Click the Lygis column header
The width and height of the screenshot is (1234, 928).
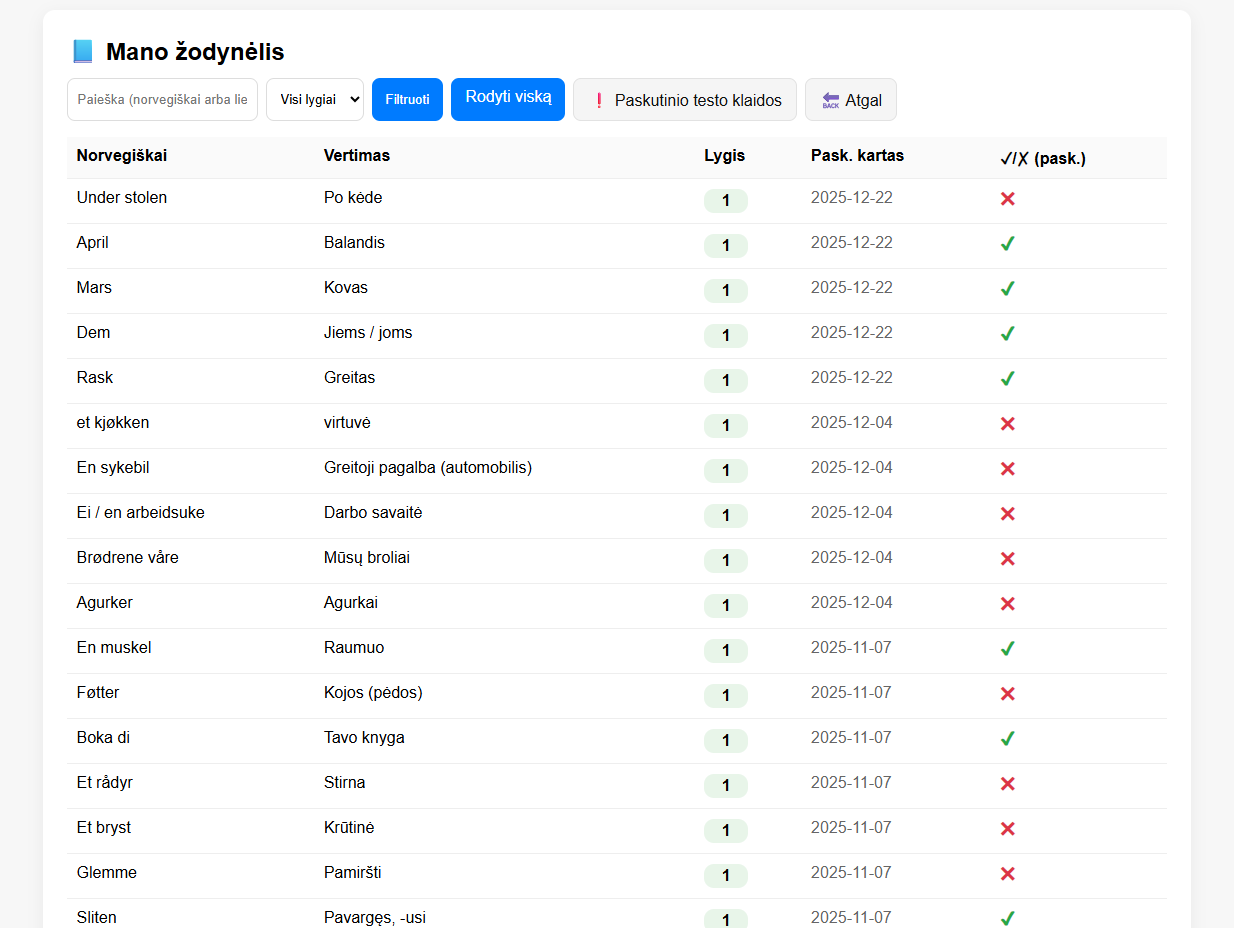click(x=724, y=156)
